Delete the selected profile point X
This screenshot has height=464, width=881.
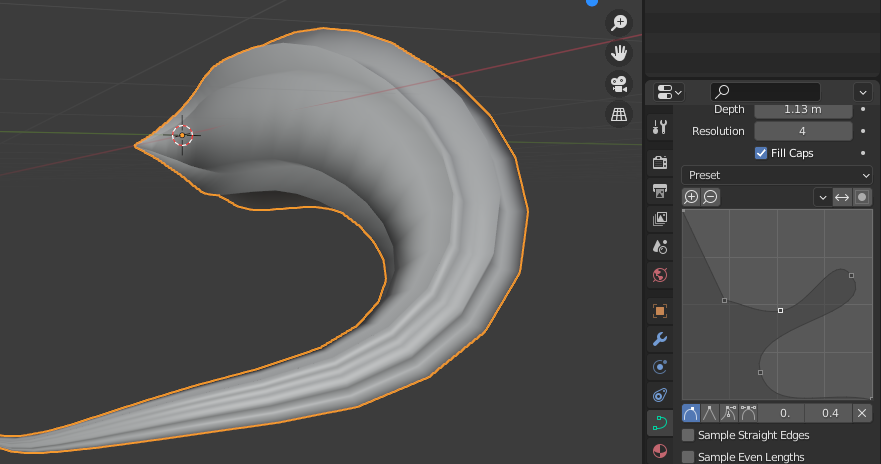(x=862, y=413)
